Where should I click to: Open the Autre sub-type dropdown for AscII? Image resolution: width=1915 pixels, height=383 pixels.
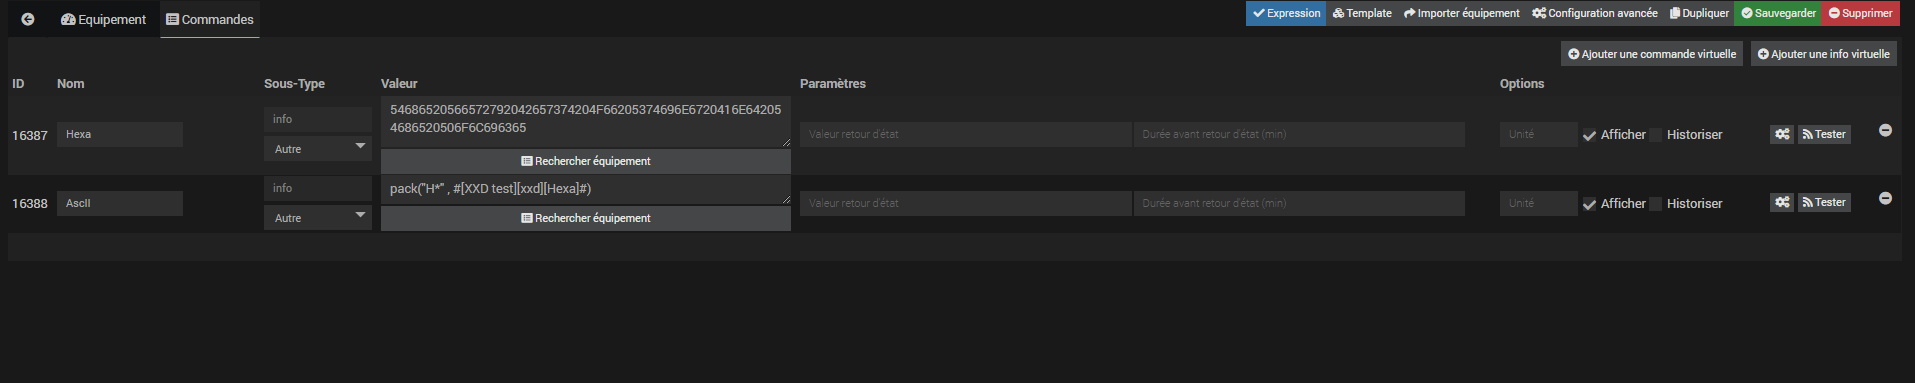pyautogui.click(x=318, y=217)
